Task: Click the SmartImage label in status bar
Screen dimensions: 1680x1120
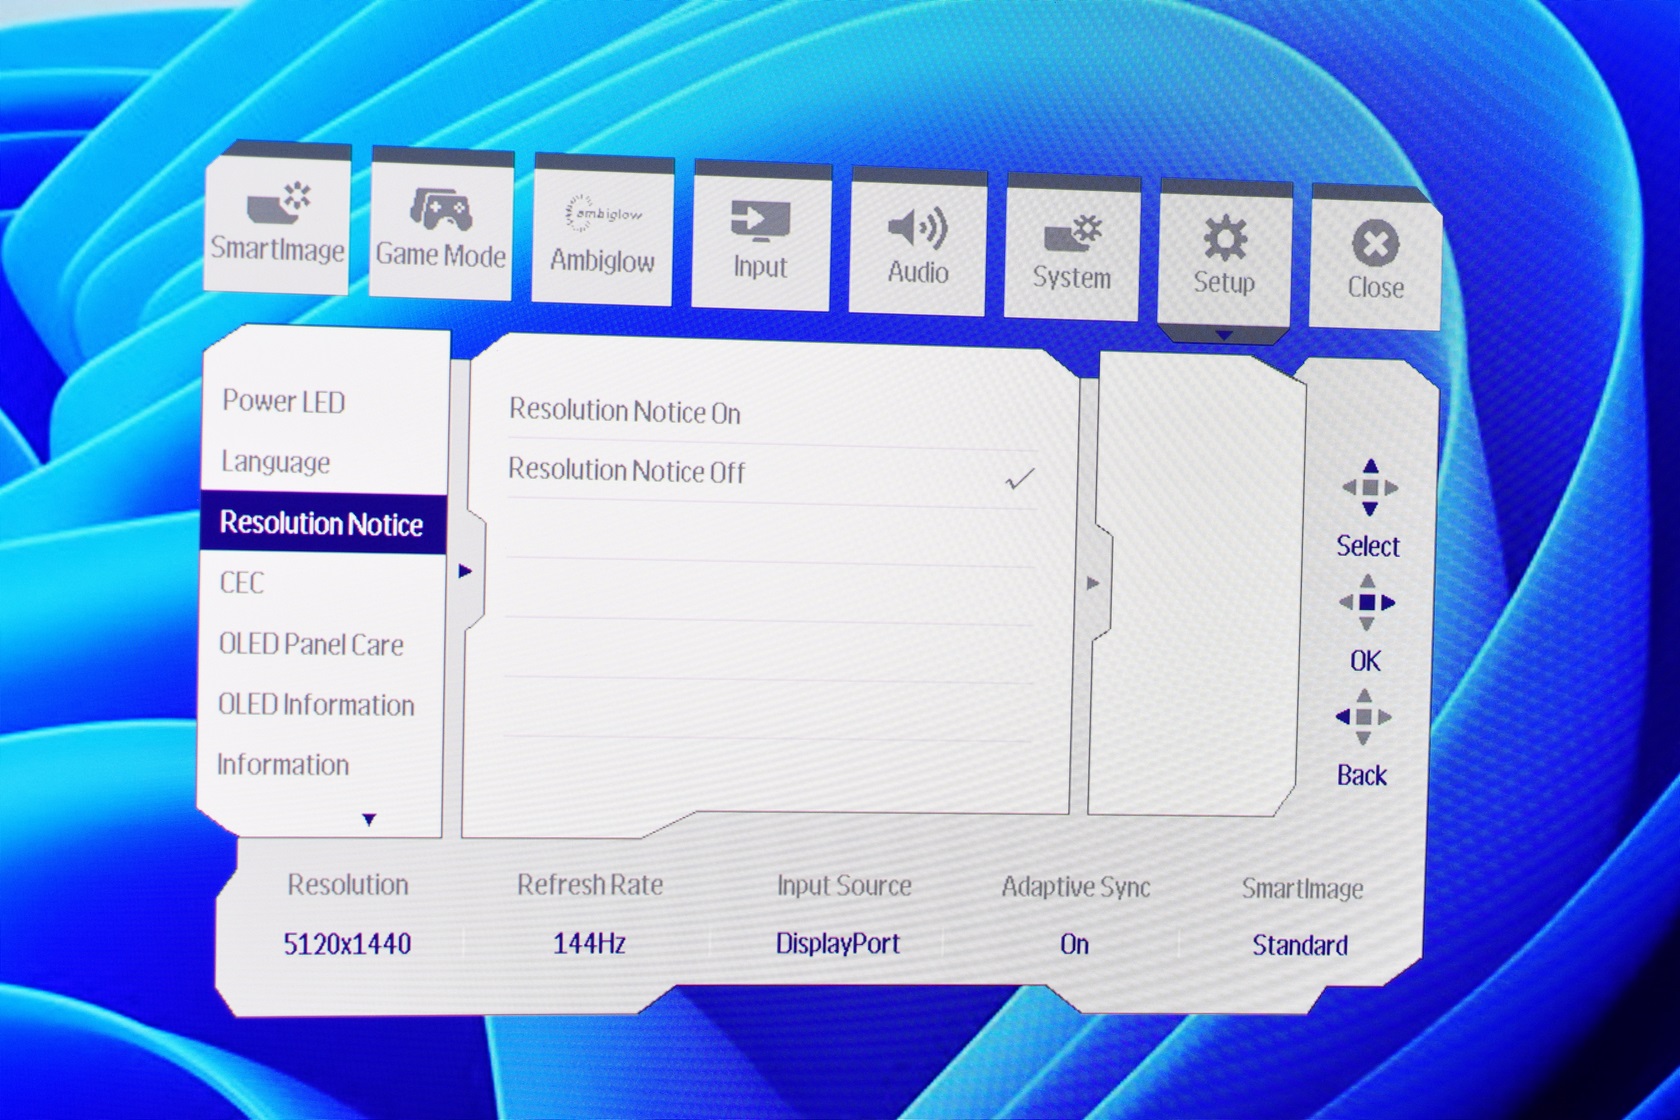Action: [1302, 889]
